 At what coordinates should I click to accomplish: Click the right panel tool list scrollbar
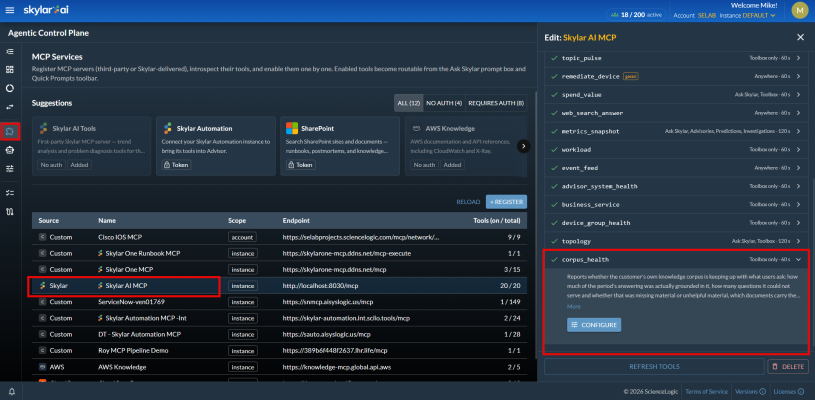pyautogui.click(x=812, y=262)
